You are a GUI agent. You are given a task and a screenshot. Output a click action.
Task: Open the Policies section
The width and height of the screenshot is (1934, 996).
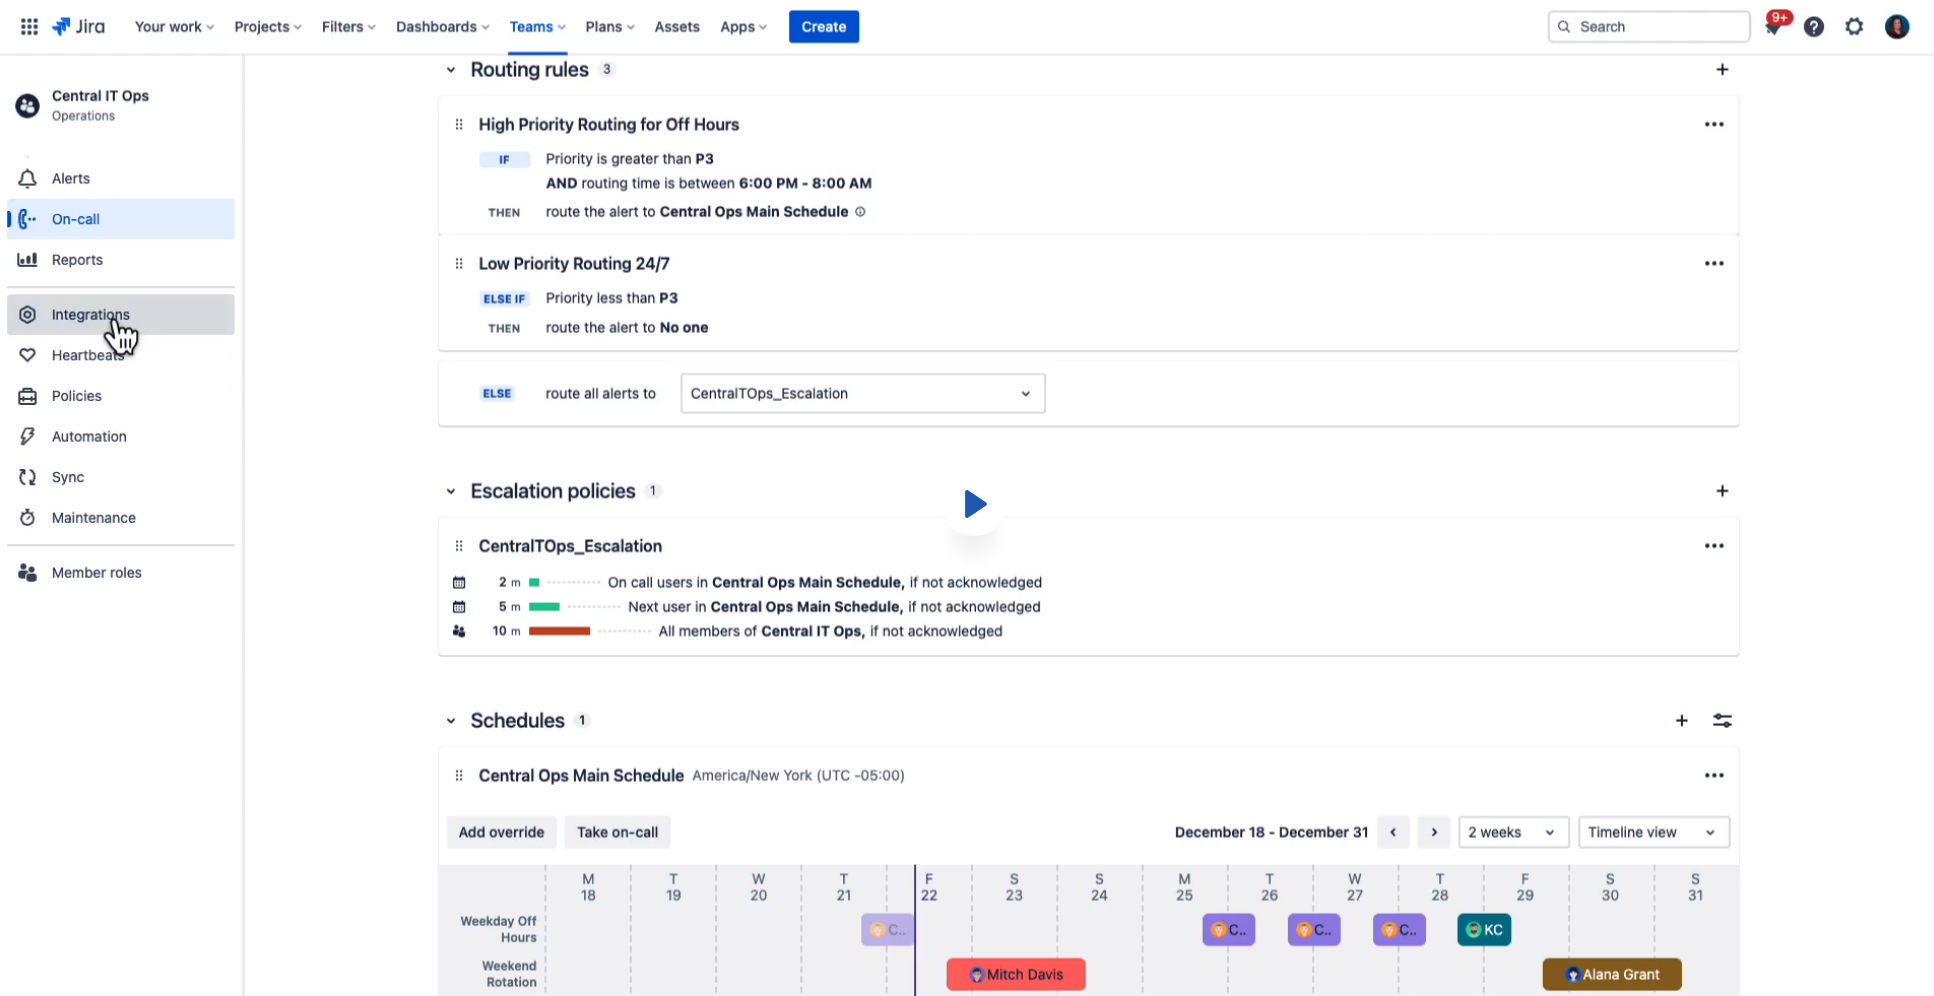[76, 396]
